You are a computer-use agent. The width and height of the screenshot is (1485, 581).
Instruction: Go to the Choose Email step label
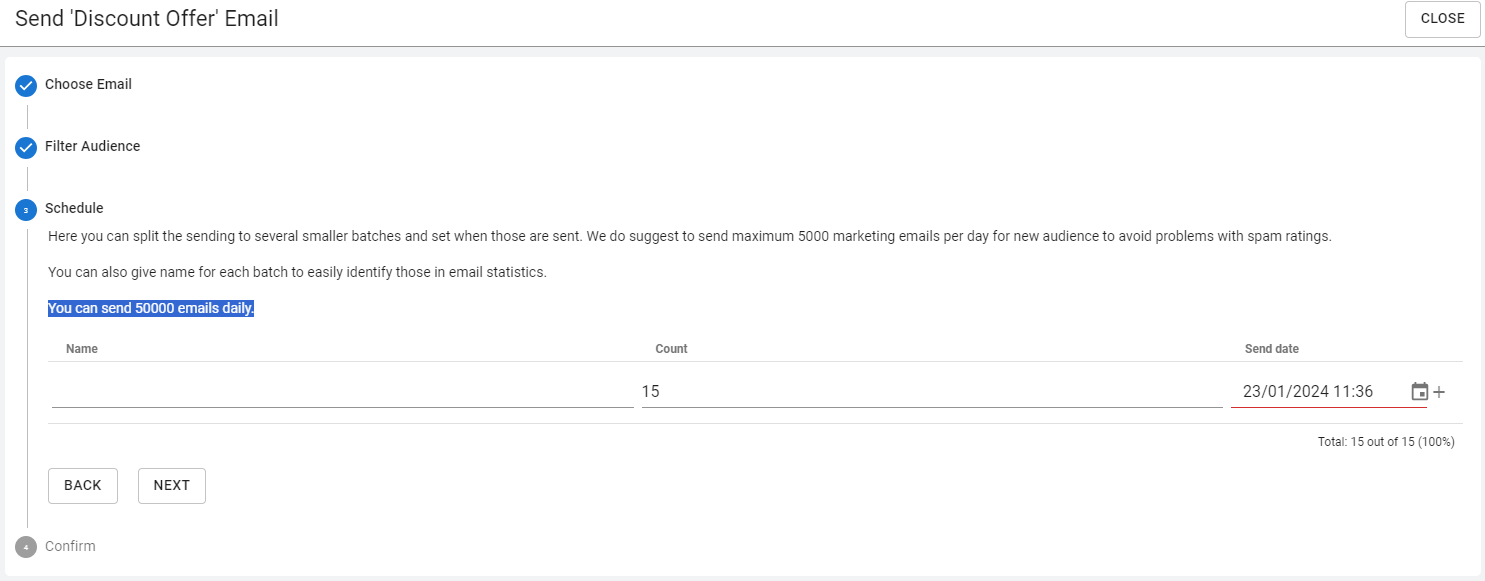coord(88,85)
